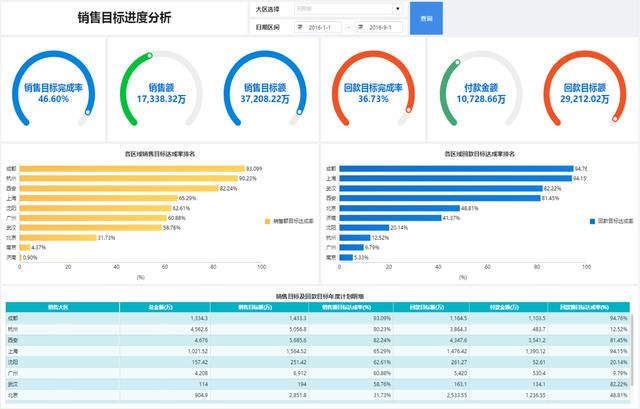
Task: Click the 销售额 gauge green handle
Action: (x=150, y=56)
